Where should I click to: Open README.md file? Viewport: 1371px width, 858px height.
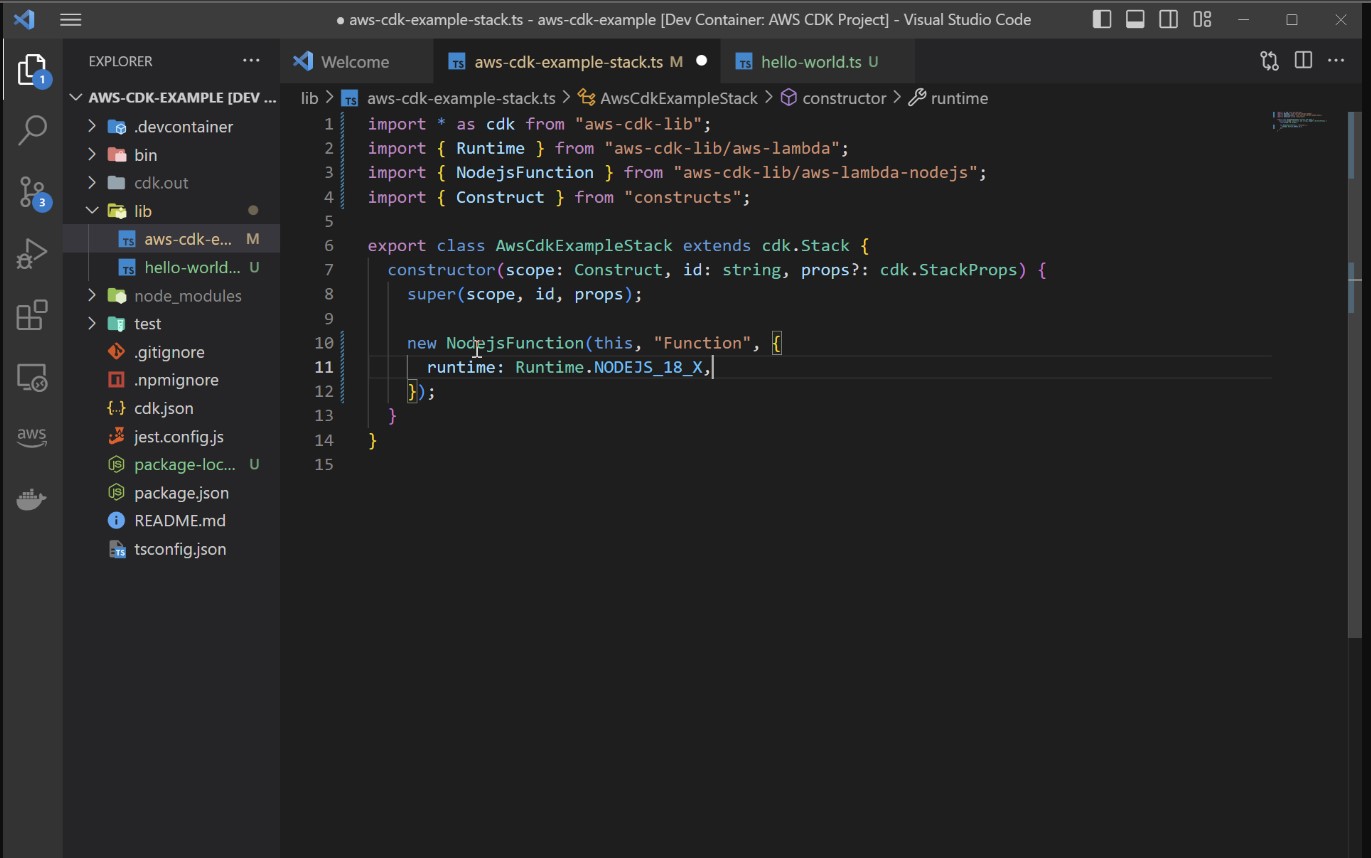coord(172,521)
